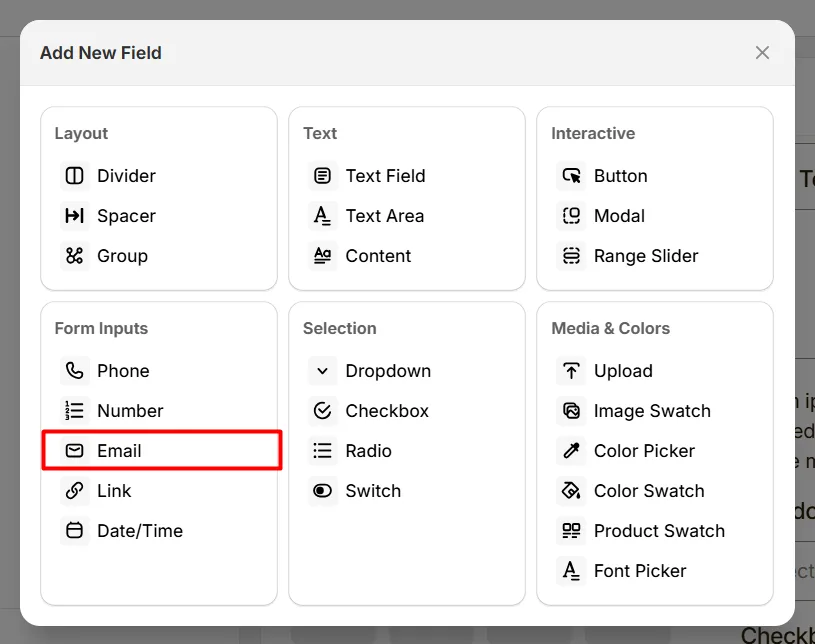Image resolution: width=815 pixels, height=644 pixels.
Task: Pick the Phone input icon
Action: [74, 371]
